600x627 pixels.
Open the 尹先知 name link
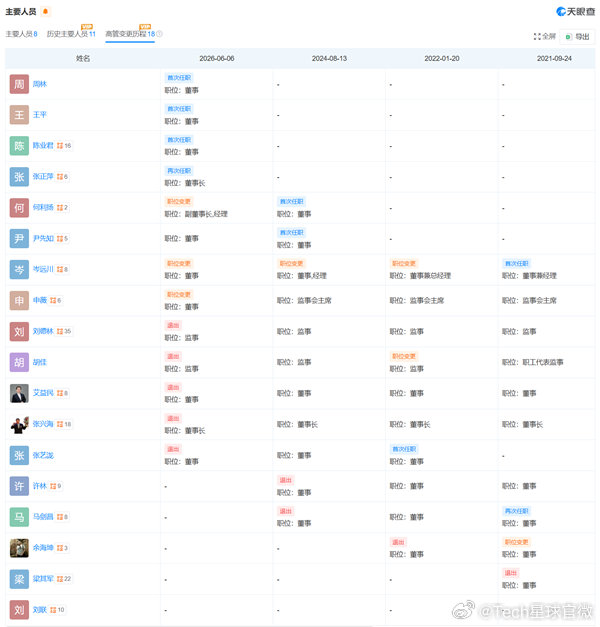click(x=43, y=238)
